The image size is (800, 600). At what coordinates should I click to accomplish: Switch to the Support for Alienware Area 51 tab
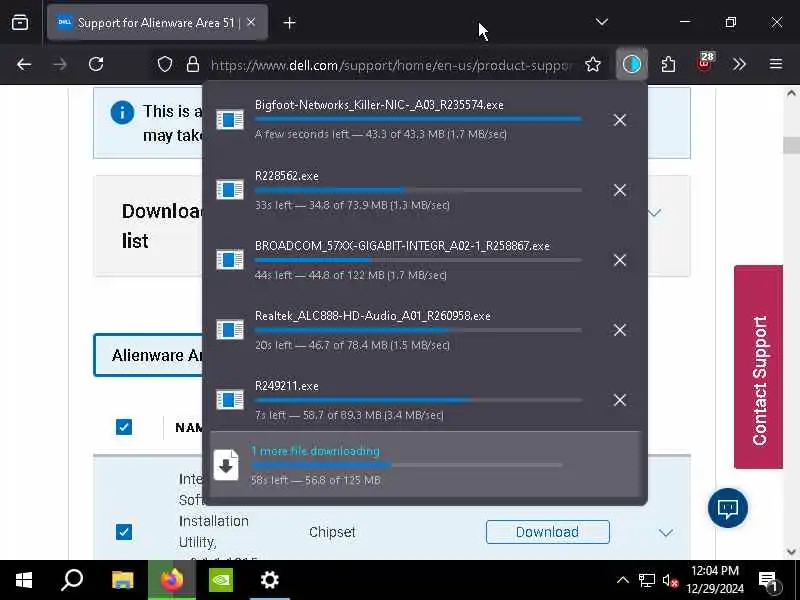point(157,22)
